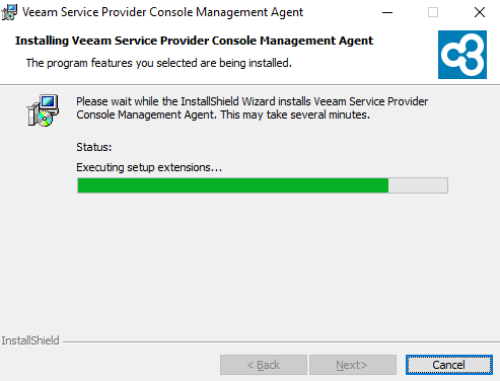Click the green filled progress bar

pos(233,185)
